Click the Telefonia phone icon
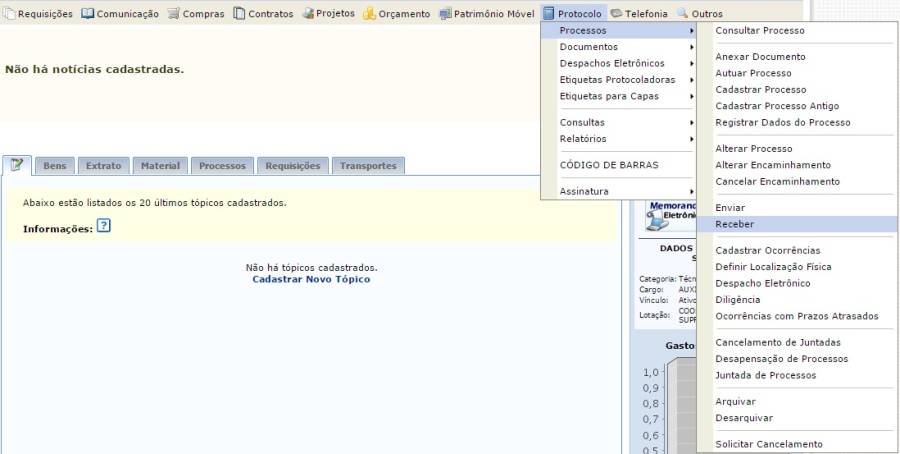 [x=616, y=14]
